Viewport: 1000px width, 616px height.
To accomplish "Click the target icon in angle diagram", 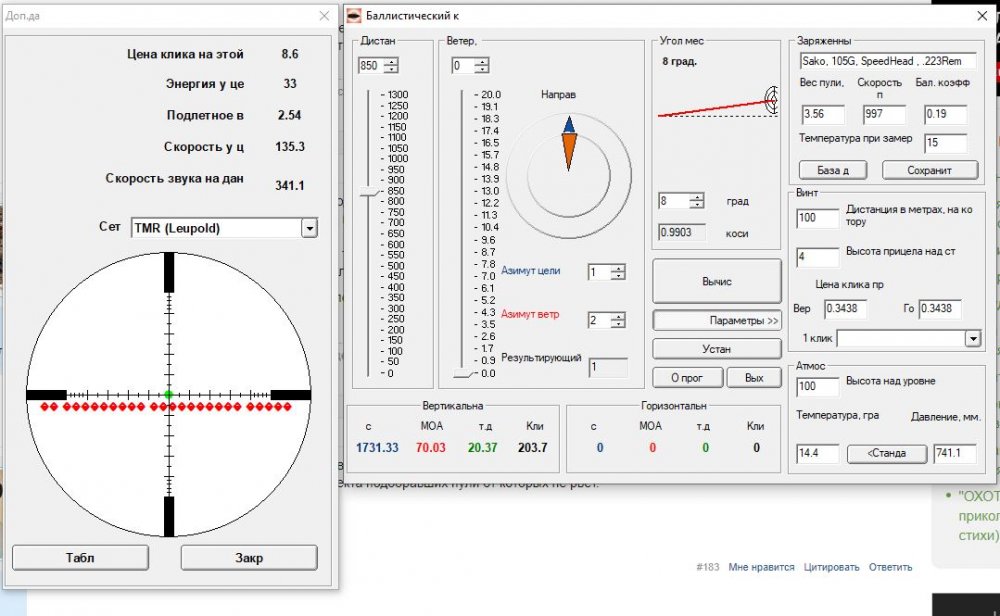I will pyautogui.click(x=771, y=98).
